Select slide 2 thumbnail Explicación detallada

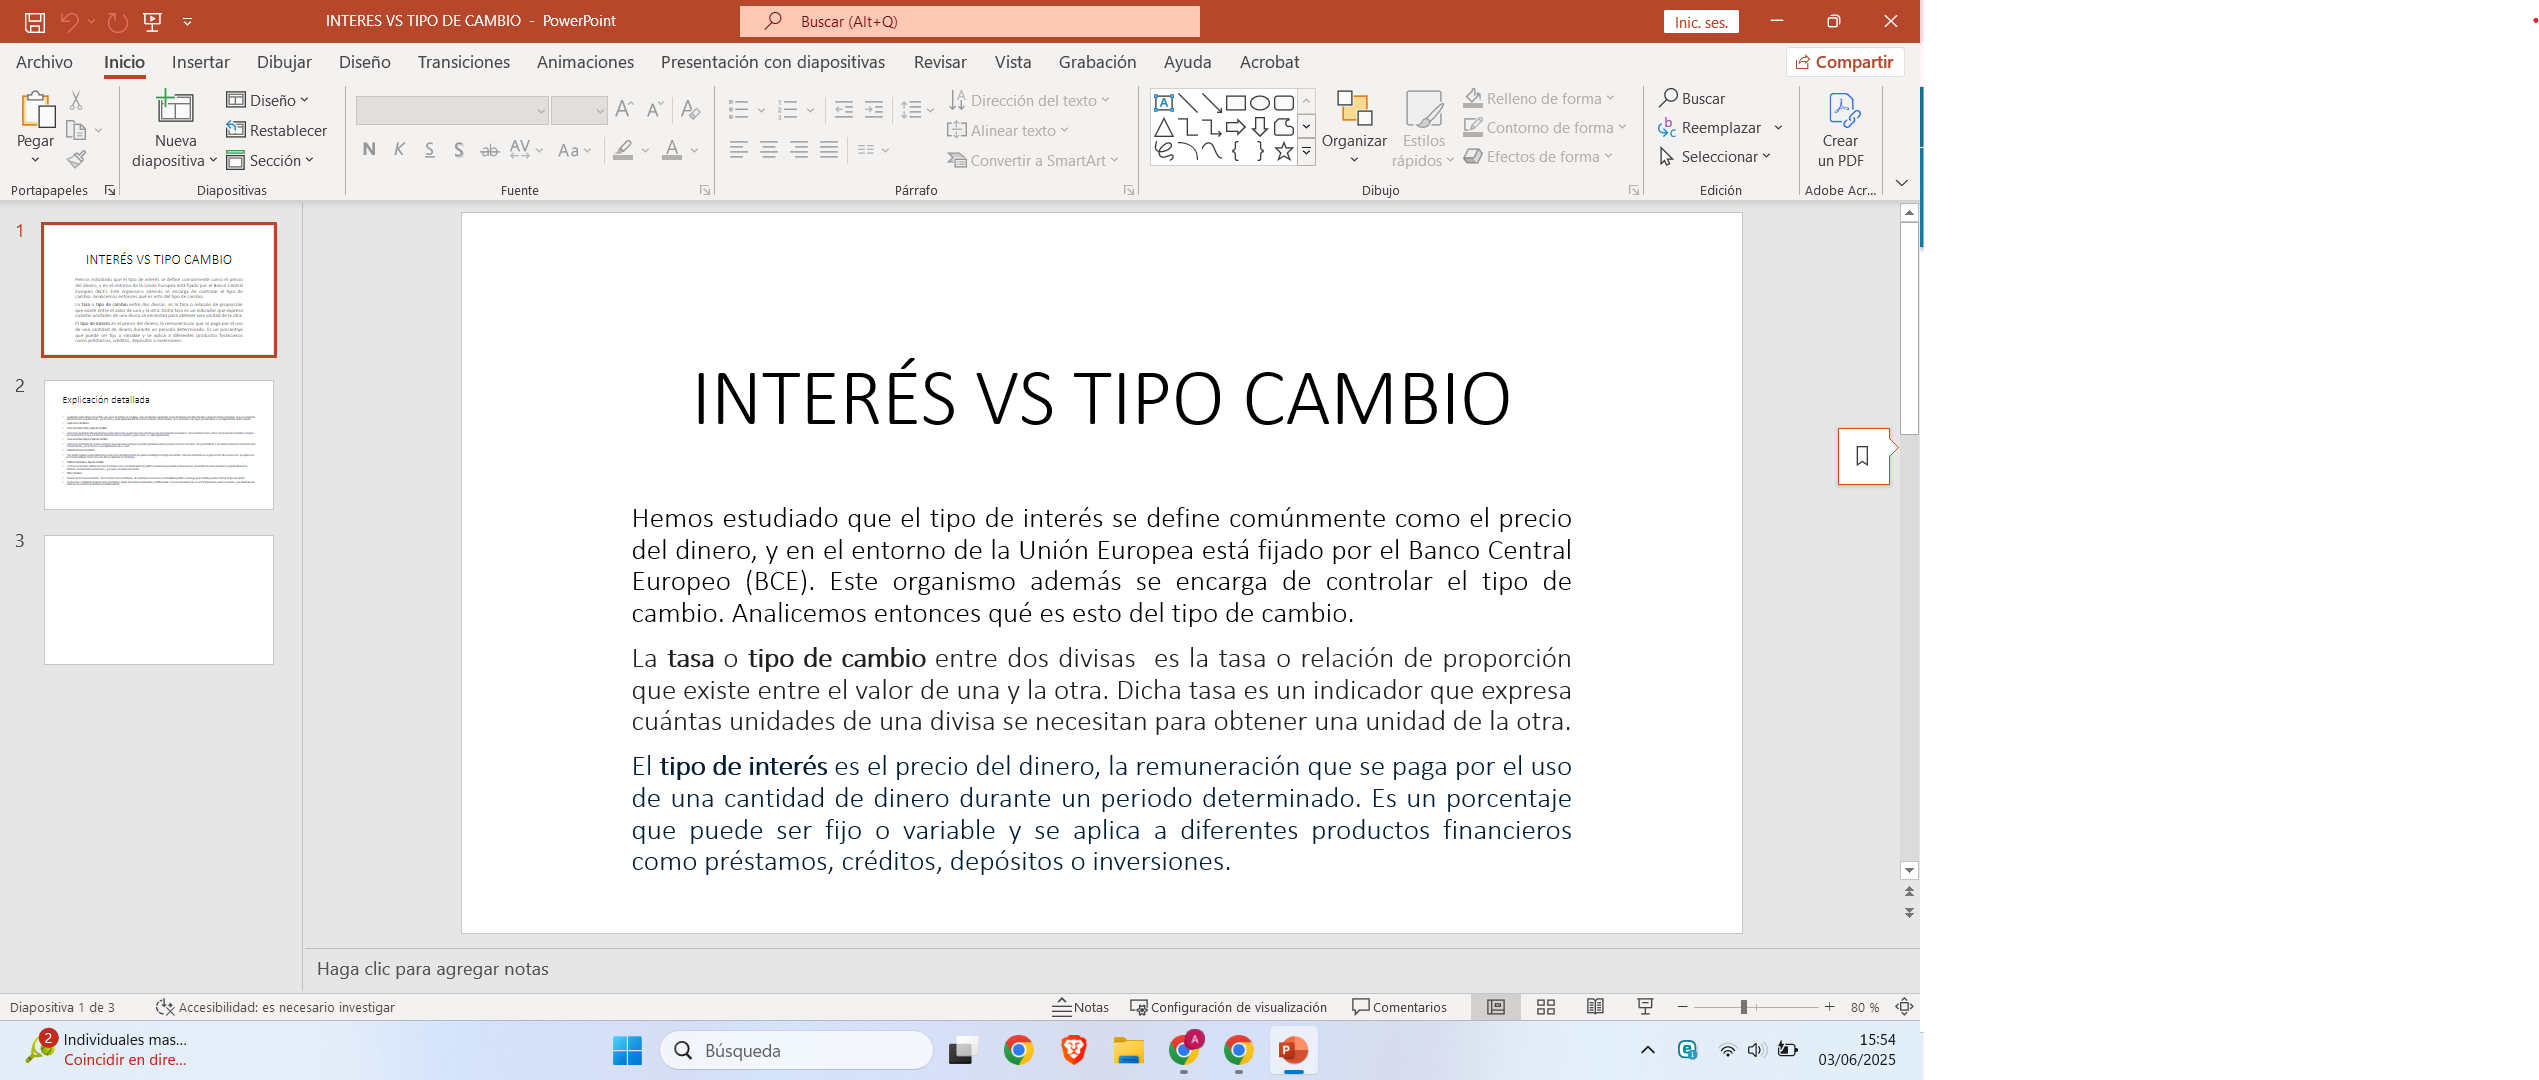click(x=159, y=445)
